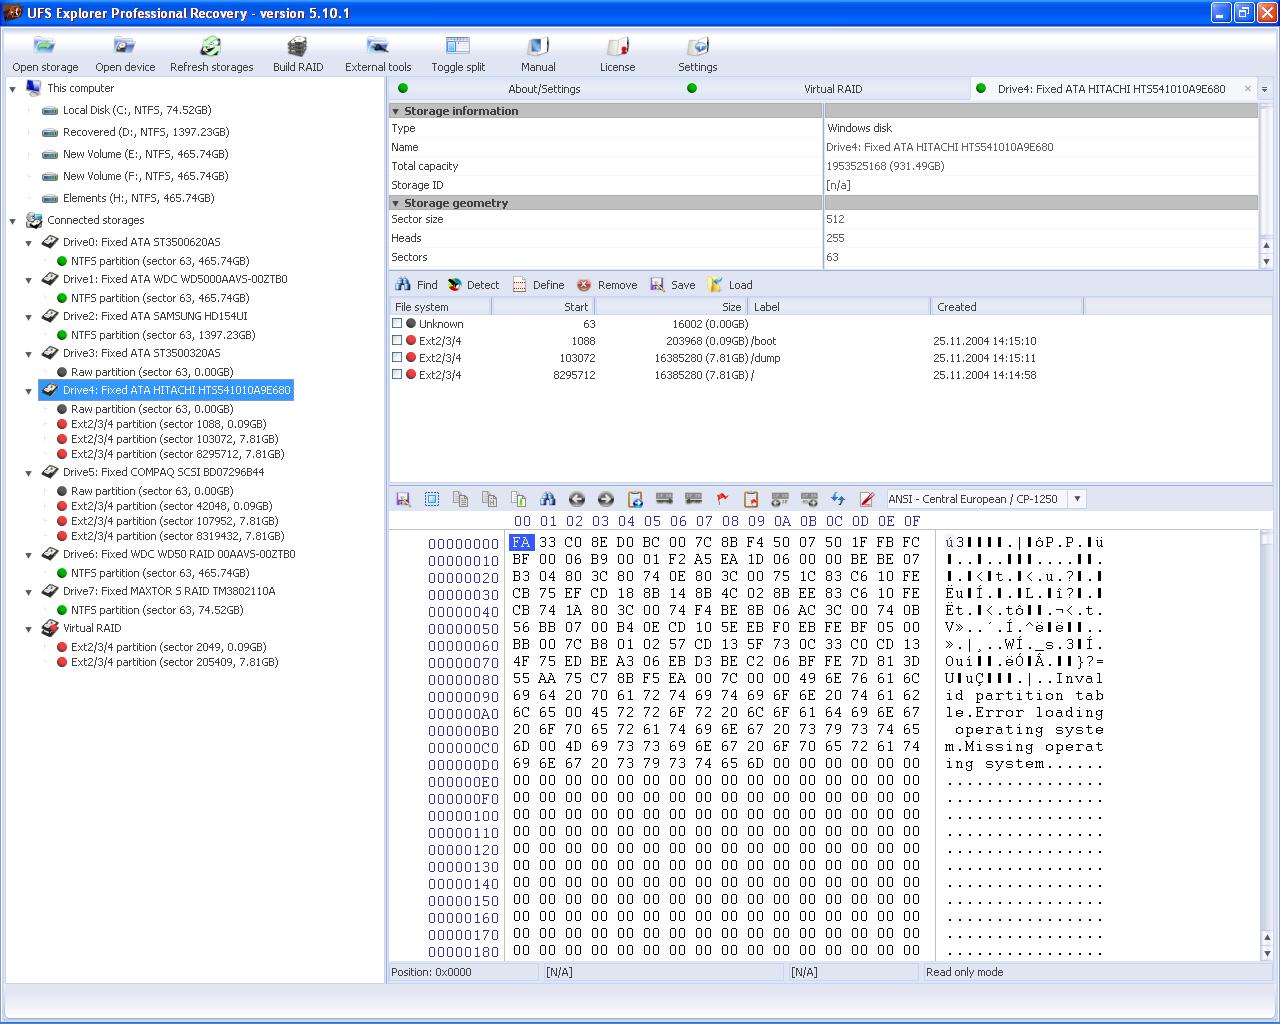Image resolution: width=1280 pixels, height=1024 pixels.
Task: Click the clipboard-with-globe icon in hex toolbar
Action: [x=635, y=499]
